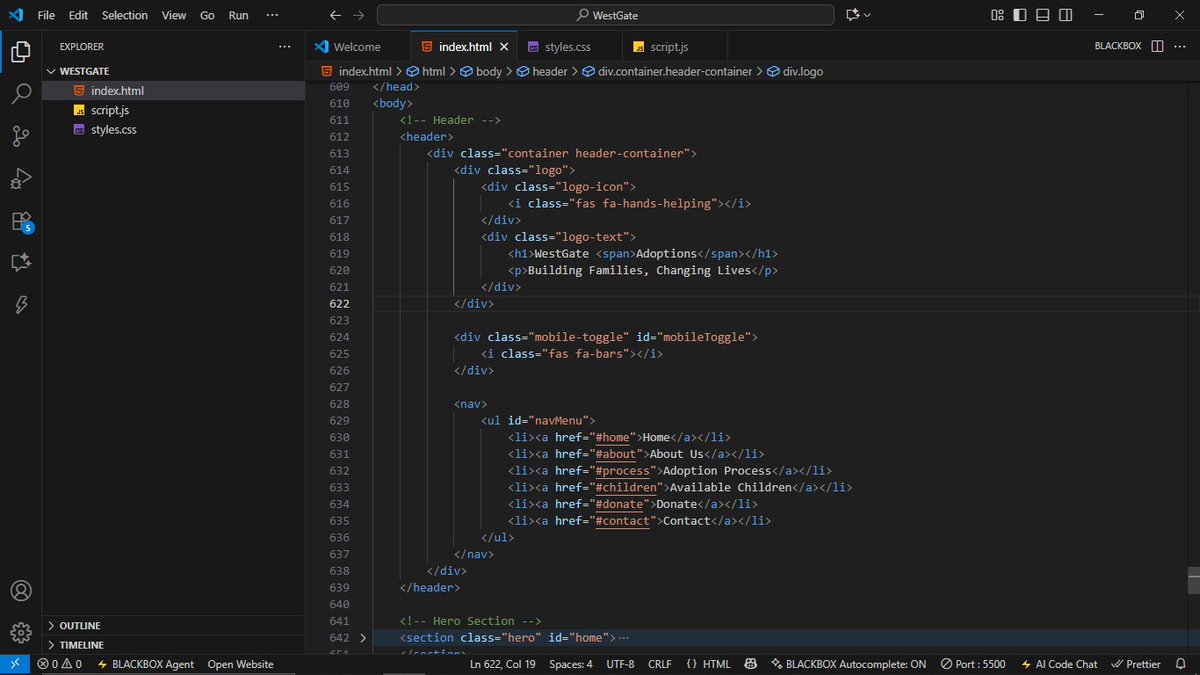Open the notifications bell
This screenshot has height=675, width=1200.
point(1181,664)
